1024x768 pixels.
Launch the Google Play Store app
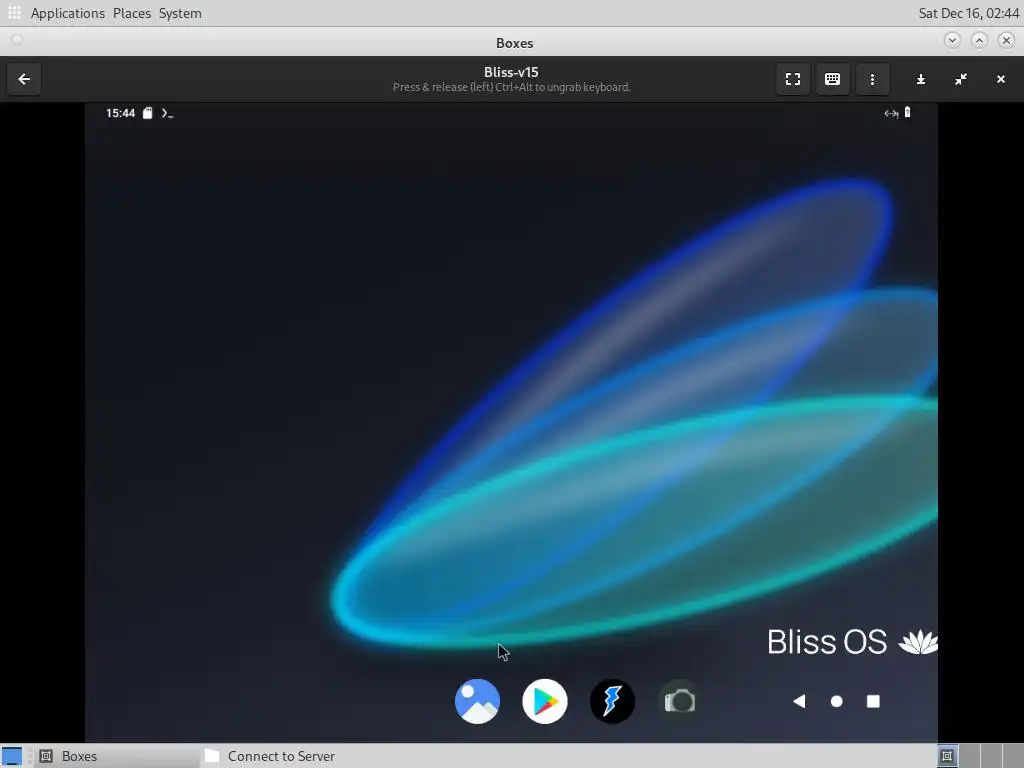coord(545,701)
